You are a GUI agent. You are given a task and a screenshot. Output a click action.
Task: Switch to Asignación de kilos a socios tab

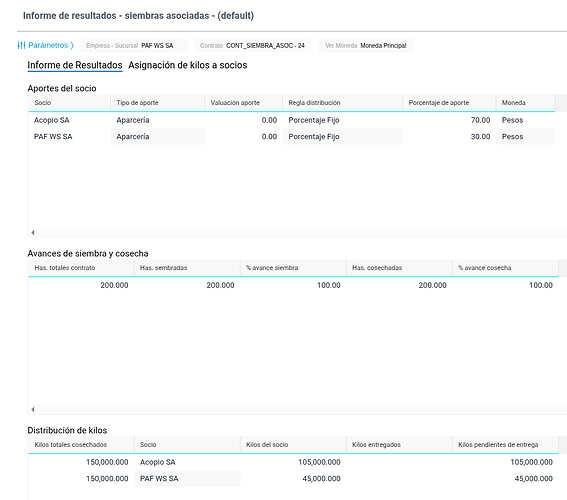click(188, 65)
